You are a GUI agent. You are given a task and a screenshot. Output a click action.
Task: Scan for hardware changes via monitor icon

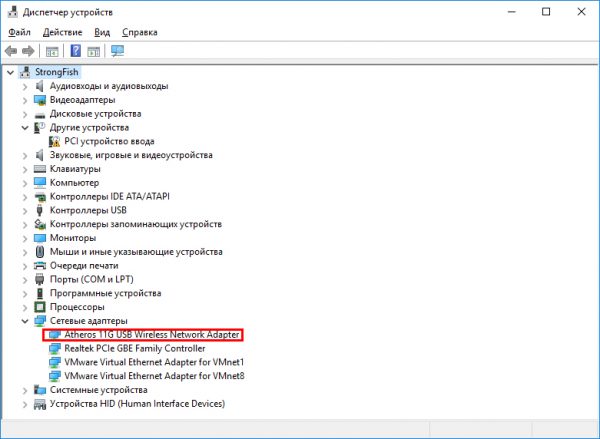[117, 51]
